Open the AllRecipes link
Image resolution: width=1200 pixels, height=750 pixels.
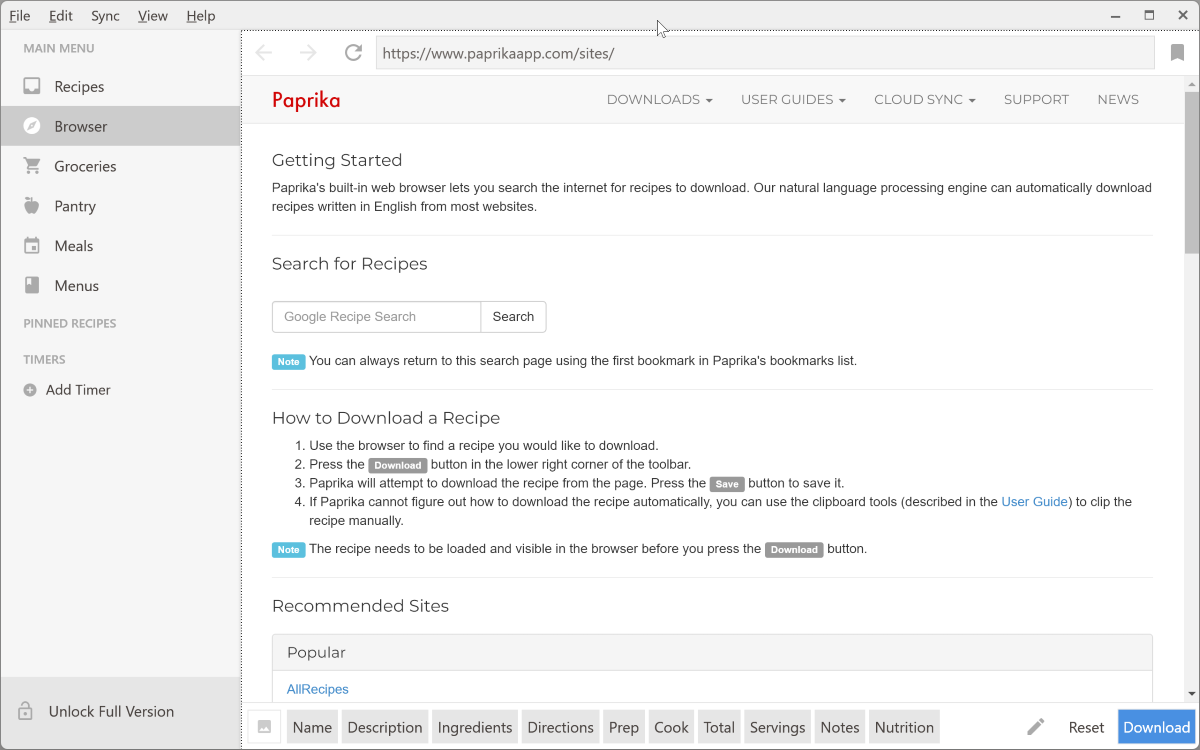pyautogui.click(x=318, y=689)
